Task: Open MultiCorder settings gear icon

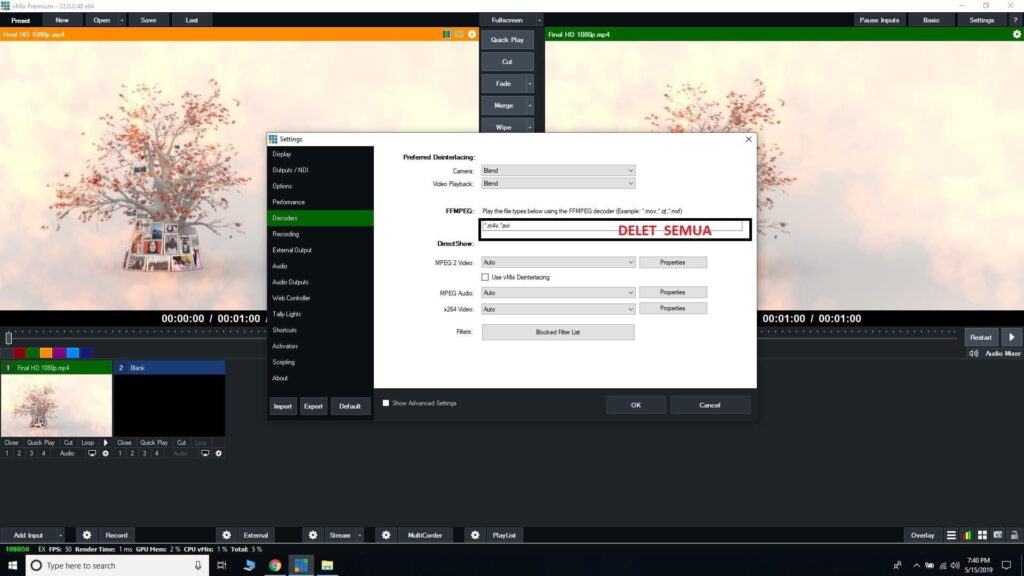Action: tap(386, 535)
